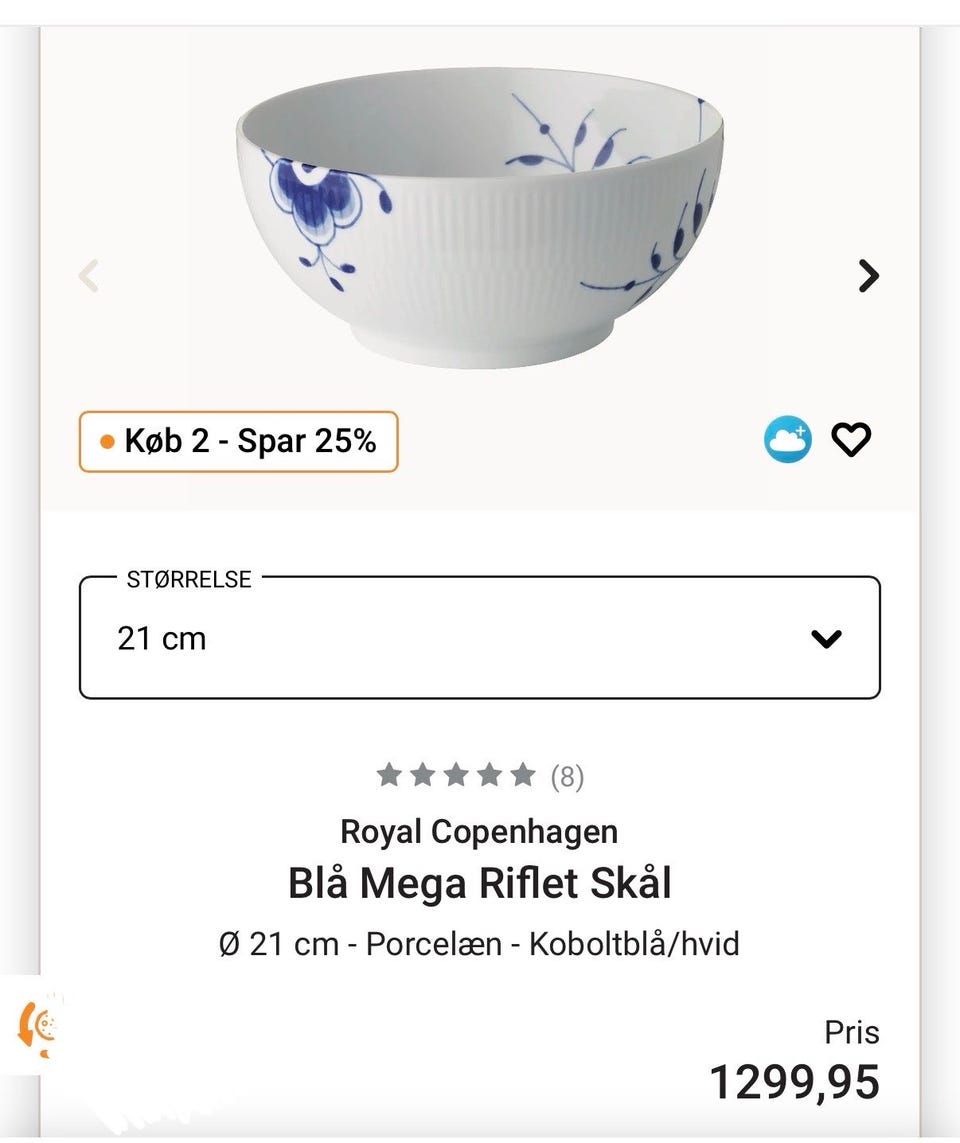
Task: Open the Køb 2 - Spar 25% offer
Action: 238,441
